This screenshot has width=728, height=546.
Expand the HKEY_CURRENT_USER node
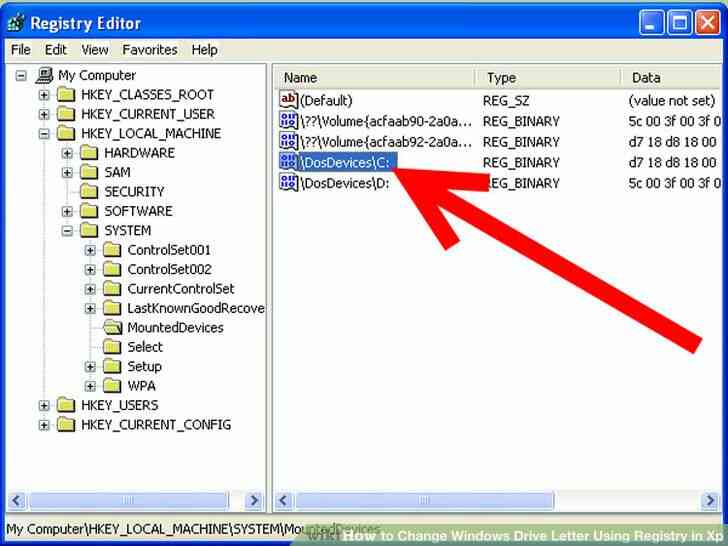click(44, 114)
